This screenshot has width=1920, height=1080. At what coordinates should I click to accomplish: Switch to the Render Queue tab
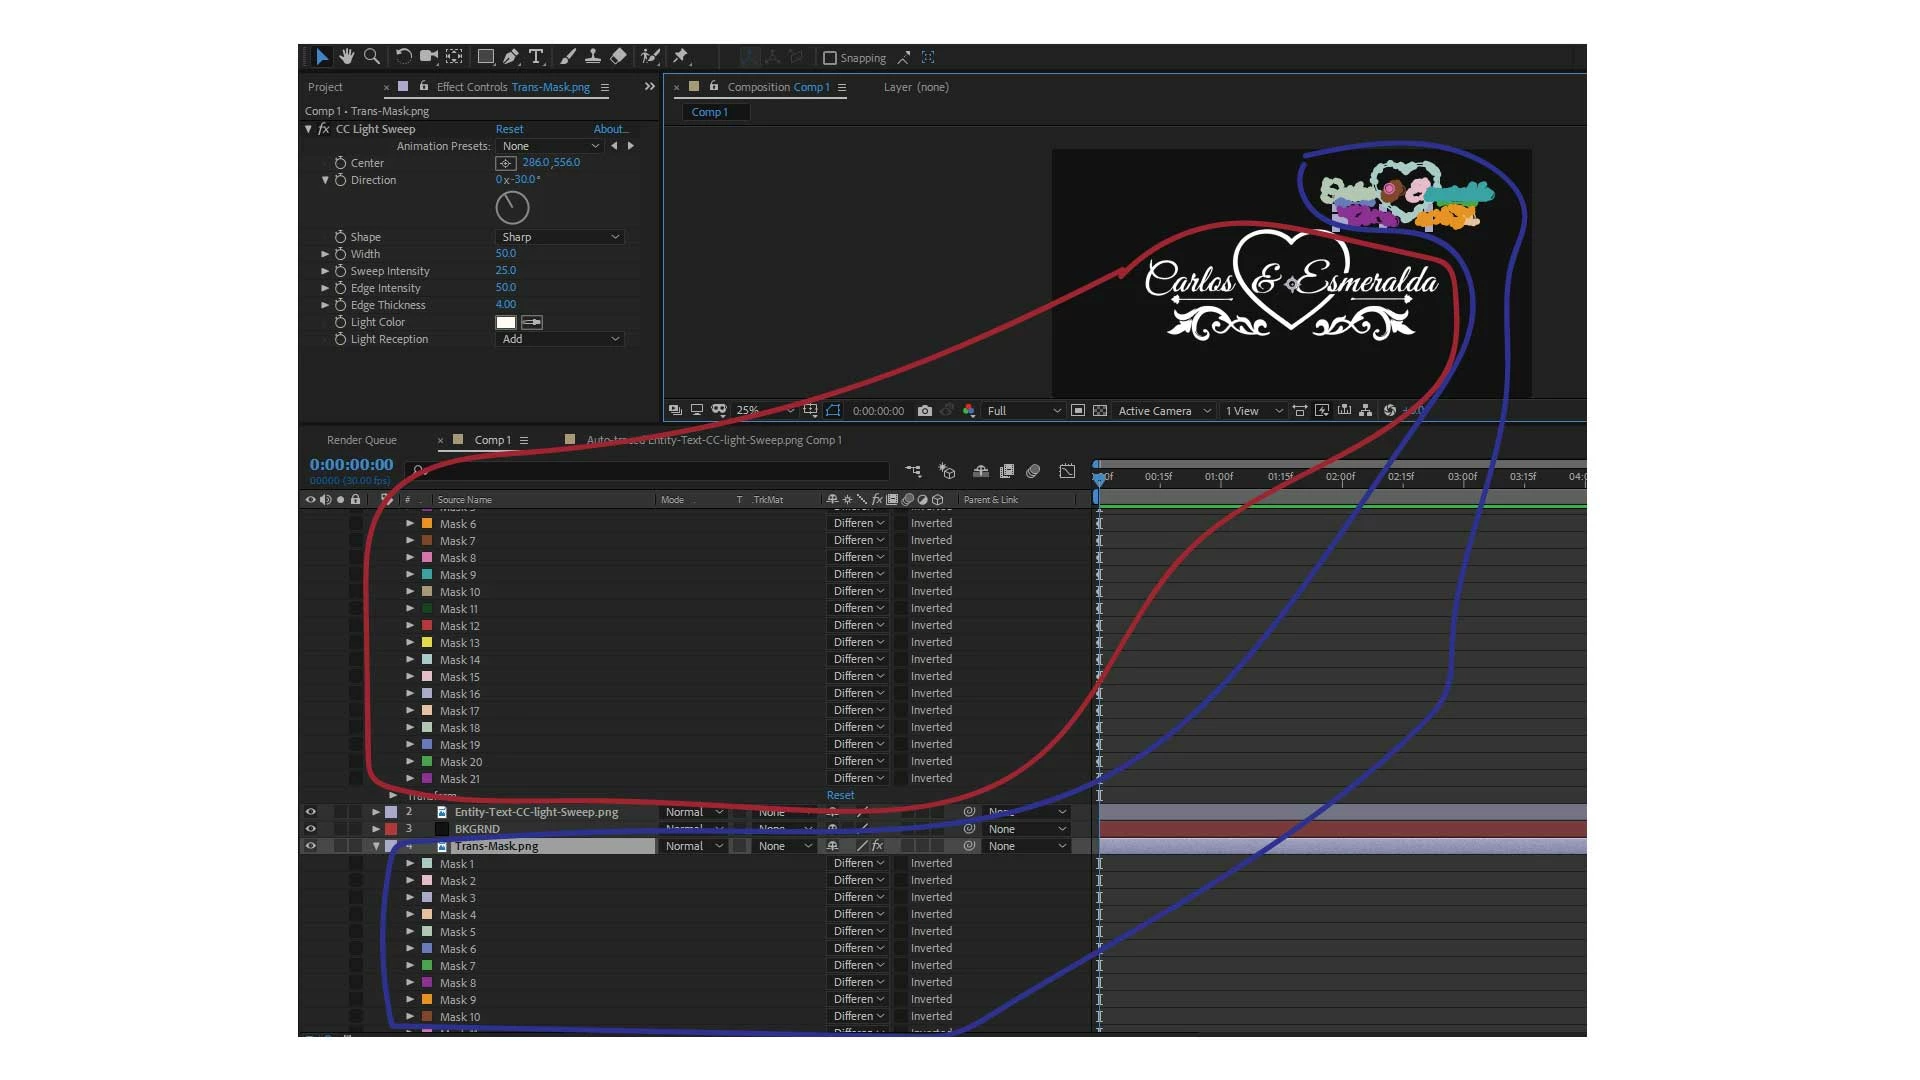(x=361, y=440)
